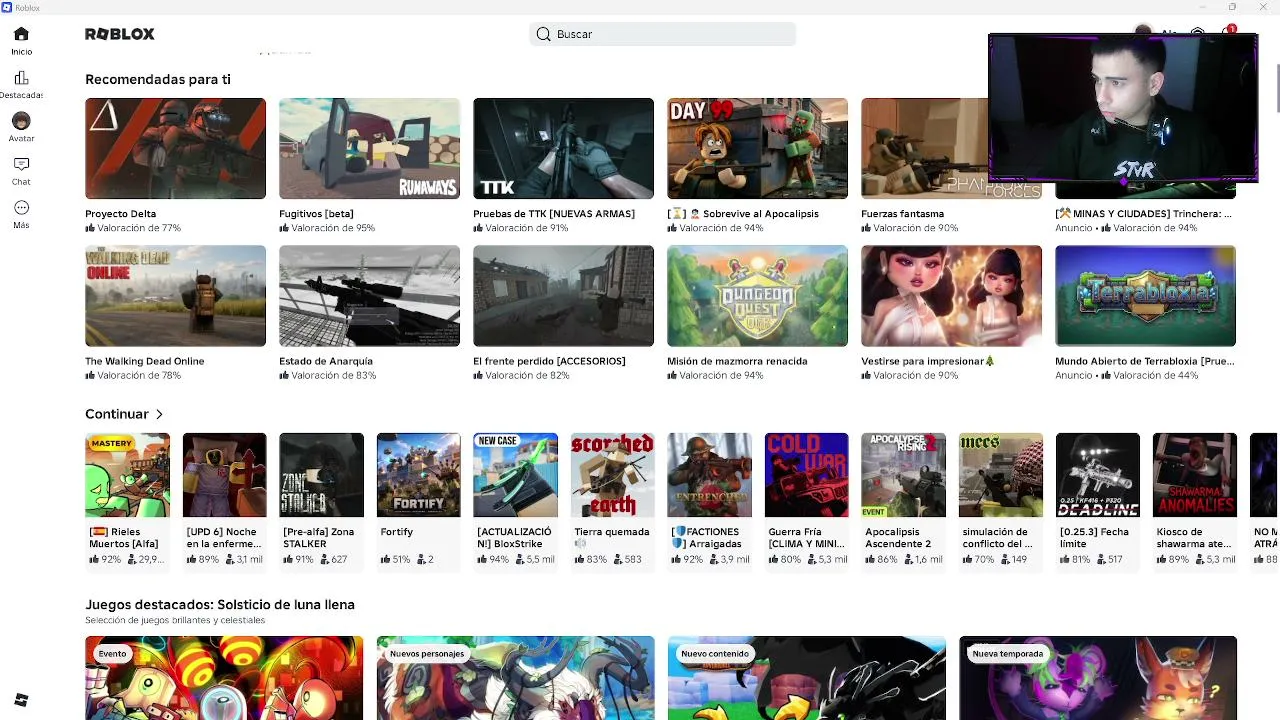
Task: Open Guerra Fría Cold War icon
Action: (806, 475)
